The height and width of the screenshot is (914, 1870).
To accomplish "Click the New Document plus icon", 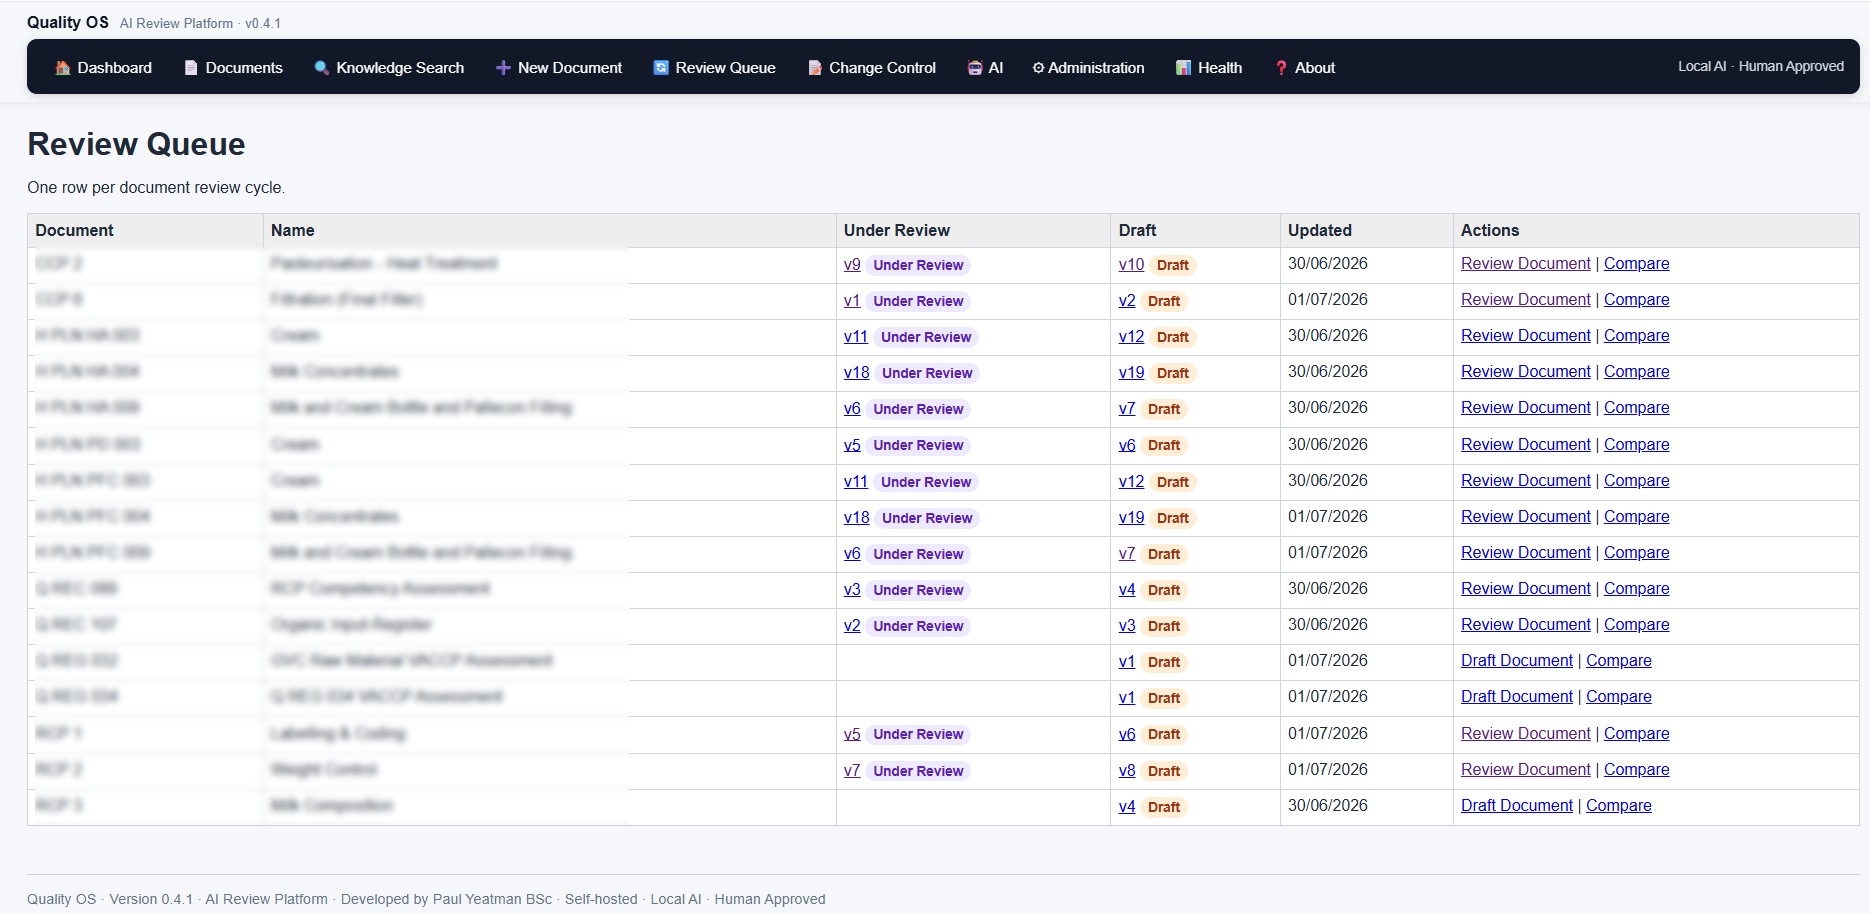I will tap(503, 68).
